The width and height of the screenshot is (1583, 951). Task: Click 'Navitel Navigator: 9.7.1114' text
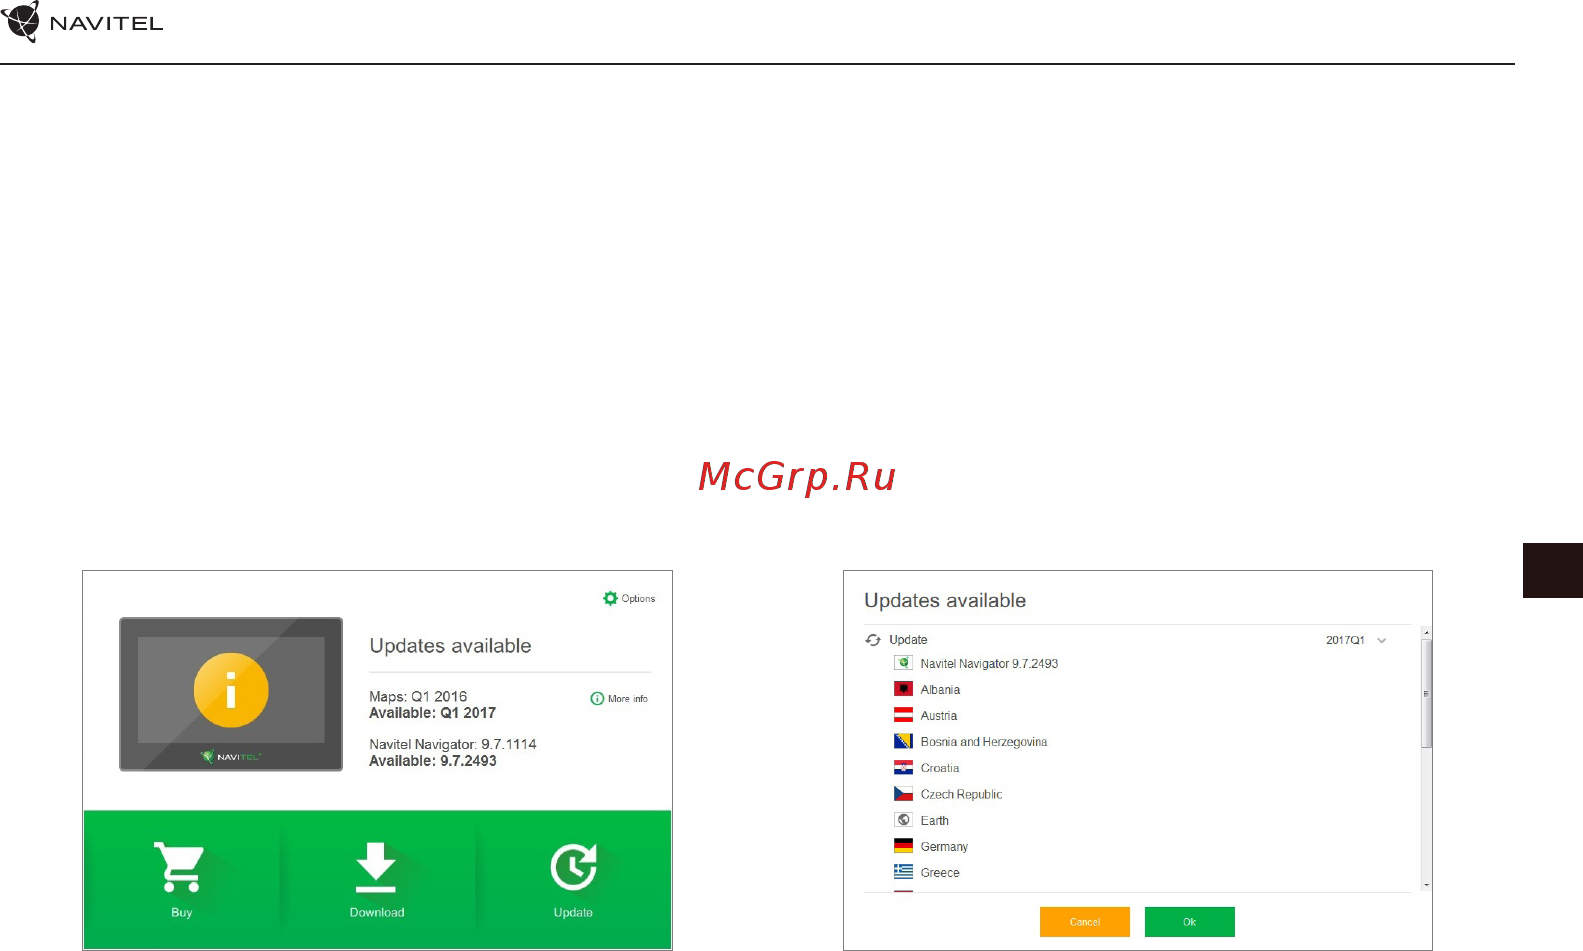click(x=453, y=744)
